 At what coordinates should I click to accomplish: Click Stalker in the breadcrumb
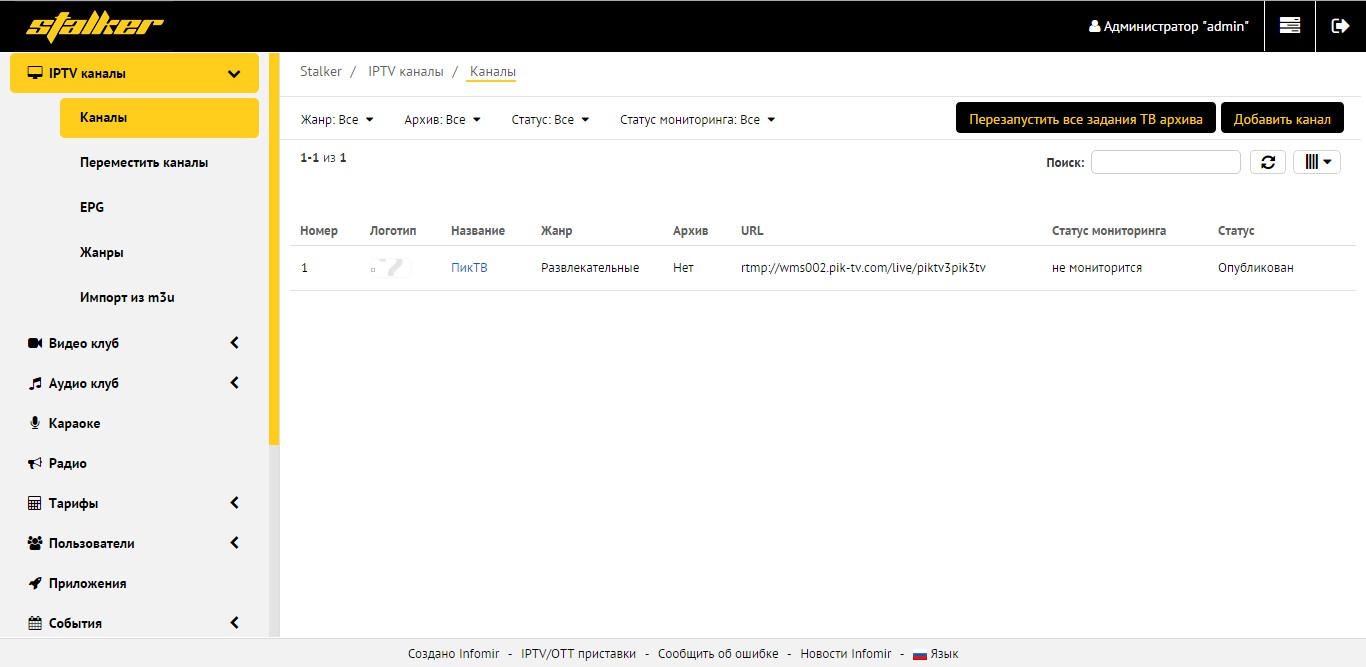click(x=321, y=71)
